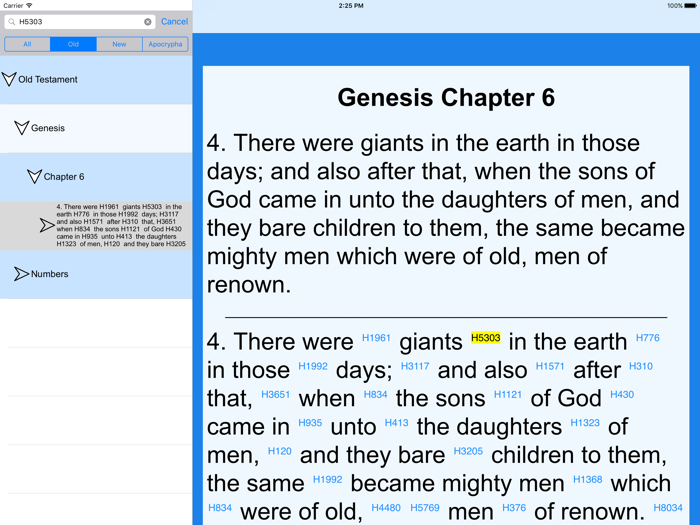This screenshot has height=525, width=700.
Task: Click the battery indicator icon
Action: pyautogui.click(x=691, y=6)
